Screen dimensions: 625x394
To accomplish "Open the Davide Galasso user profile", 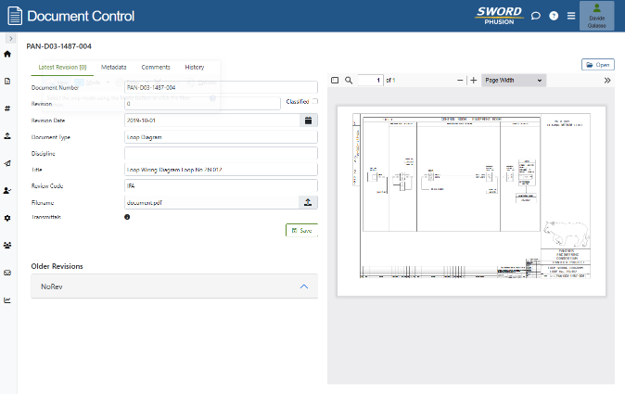I will coord(597,16).
